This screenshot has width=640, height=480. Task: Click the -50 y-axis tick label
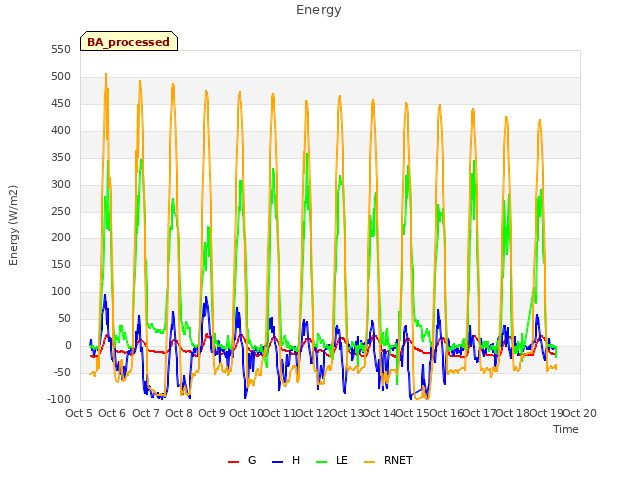(x=62, y=372)
